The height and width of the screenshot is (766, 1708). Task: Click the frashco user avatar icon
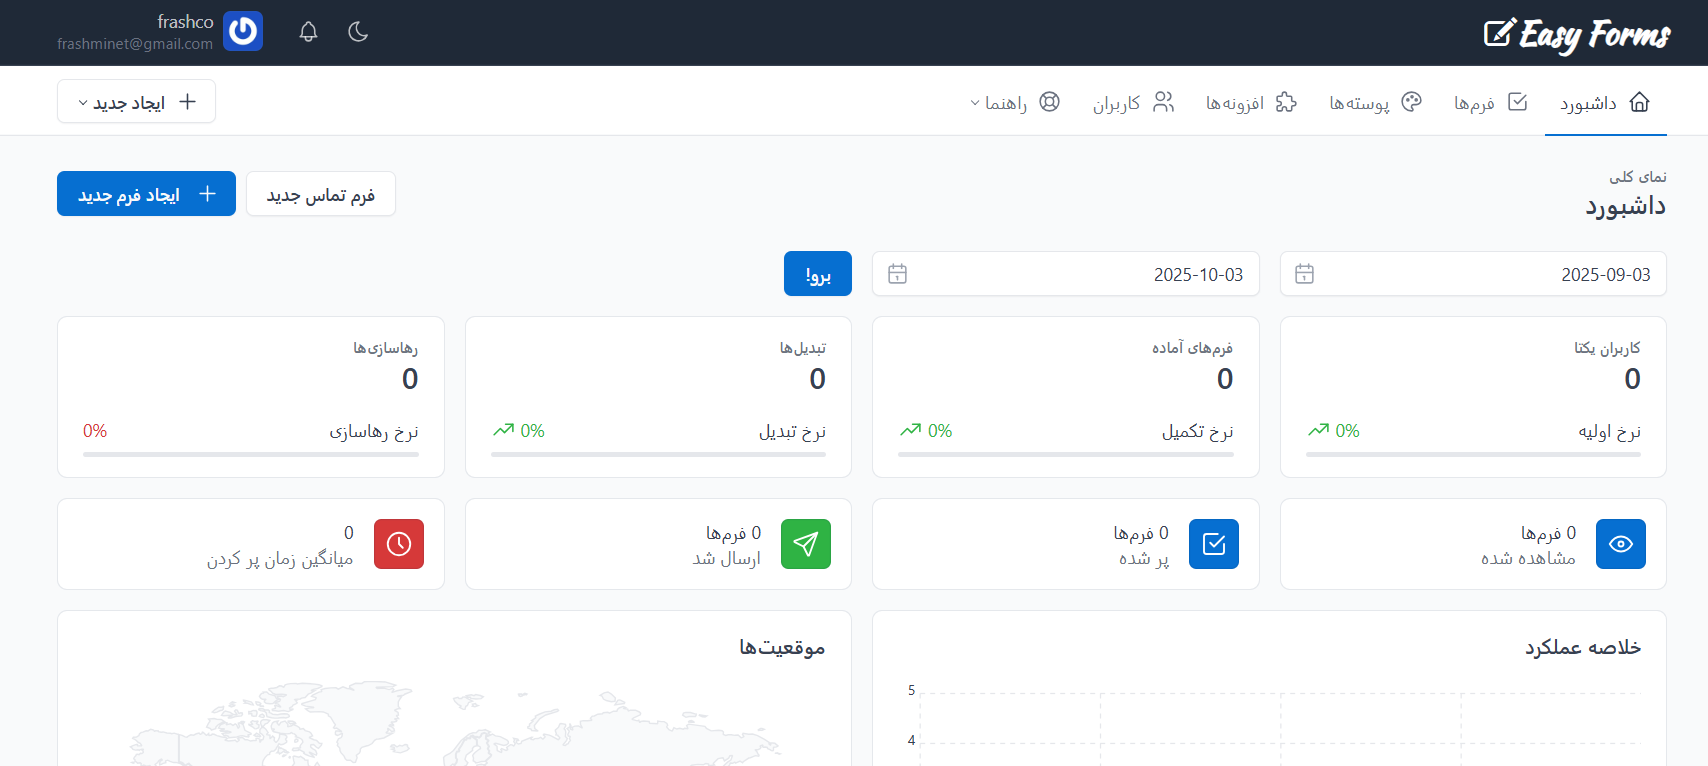click(x=243, y=31)
